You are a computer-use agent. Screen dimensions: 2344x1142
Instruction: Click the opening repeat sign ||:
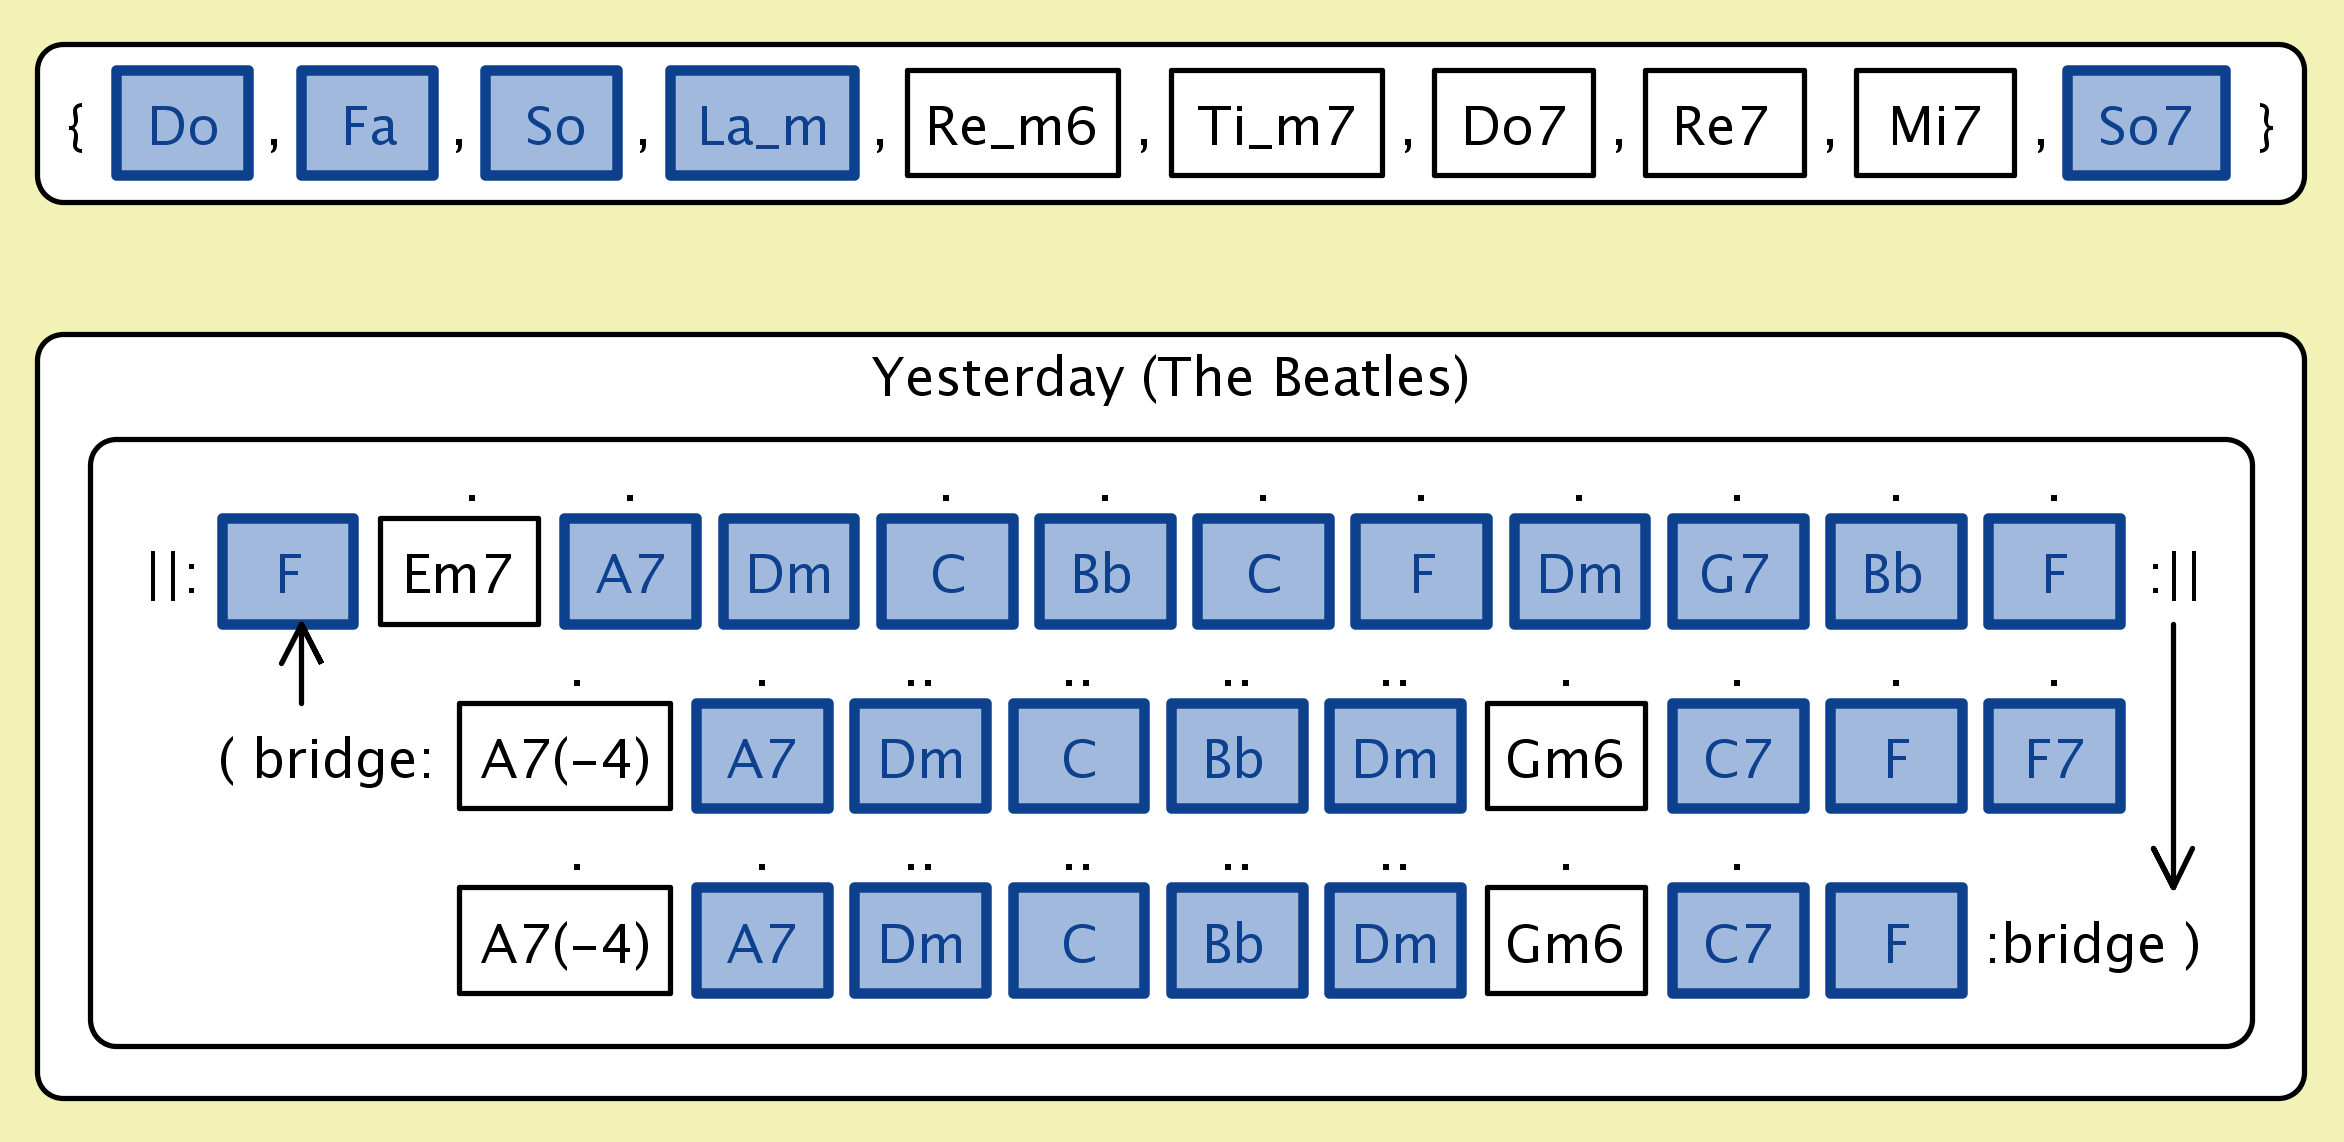tap(172, 574)
